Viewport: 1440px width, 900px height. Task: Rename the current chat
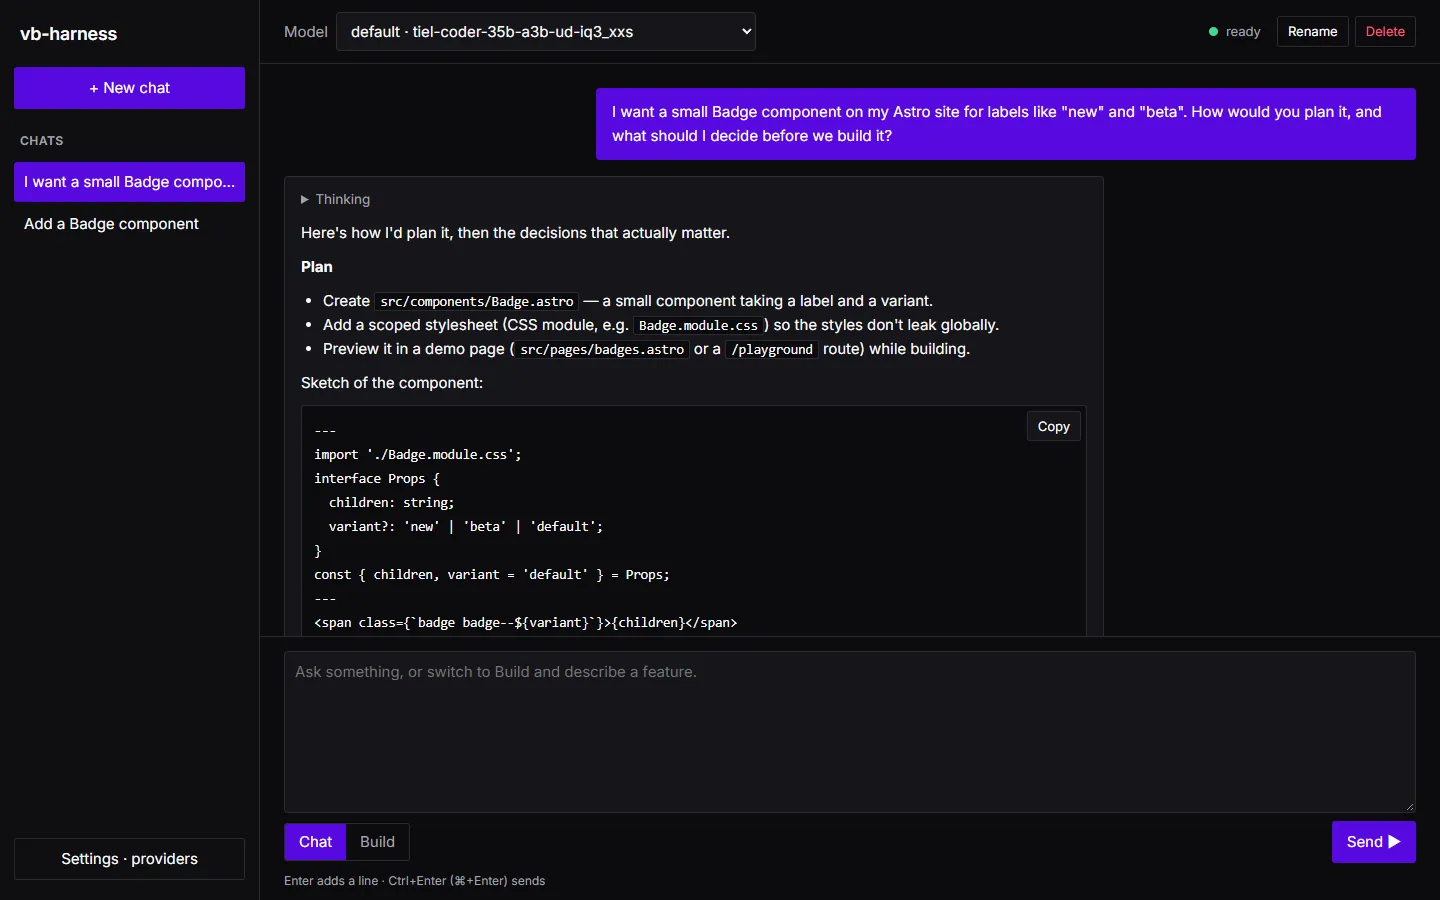coord(1312,32)
